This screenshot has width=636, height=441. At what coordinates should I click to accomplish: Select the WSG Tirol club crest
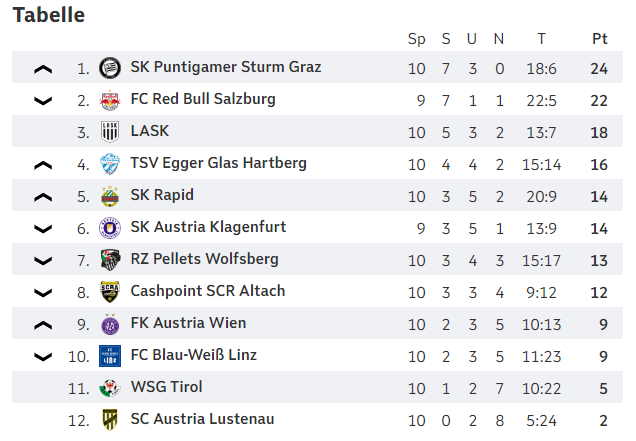click(110, 388)
